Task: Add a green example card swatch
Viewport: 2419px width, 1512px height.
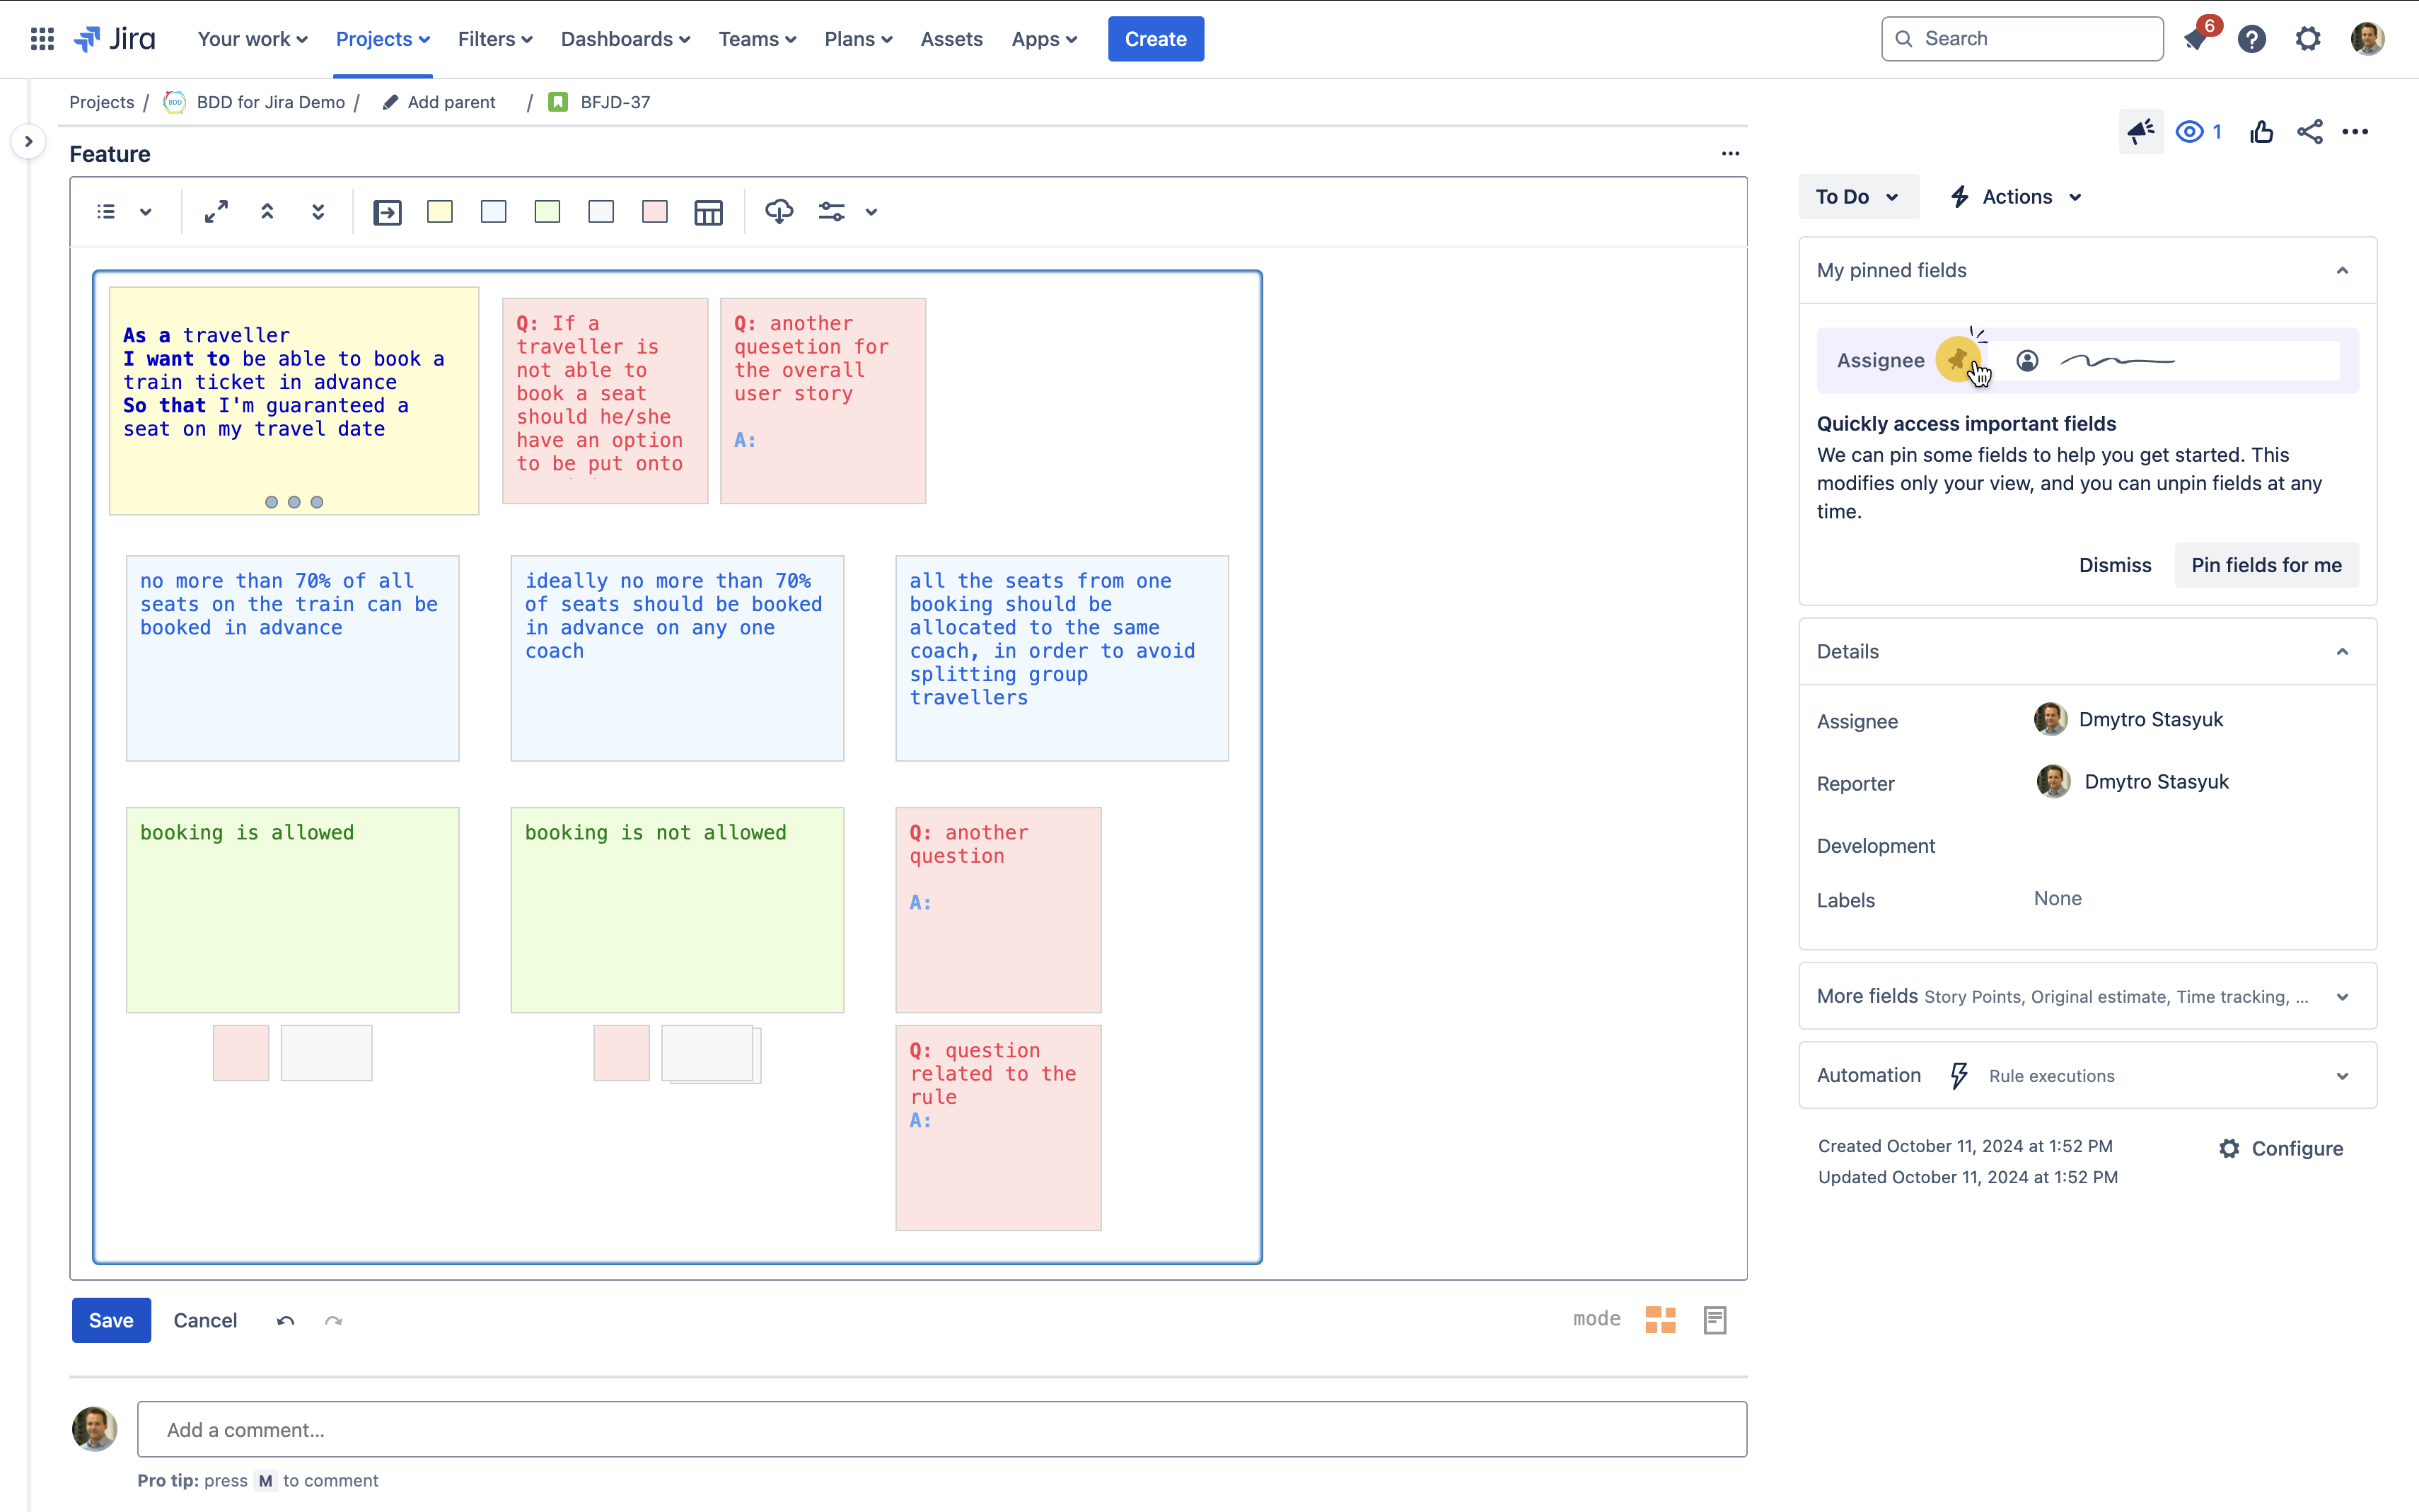Action: (x=547, y=212)
